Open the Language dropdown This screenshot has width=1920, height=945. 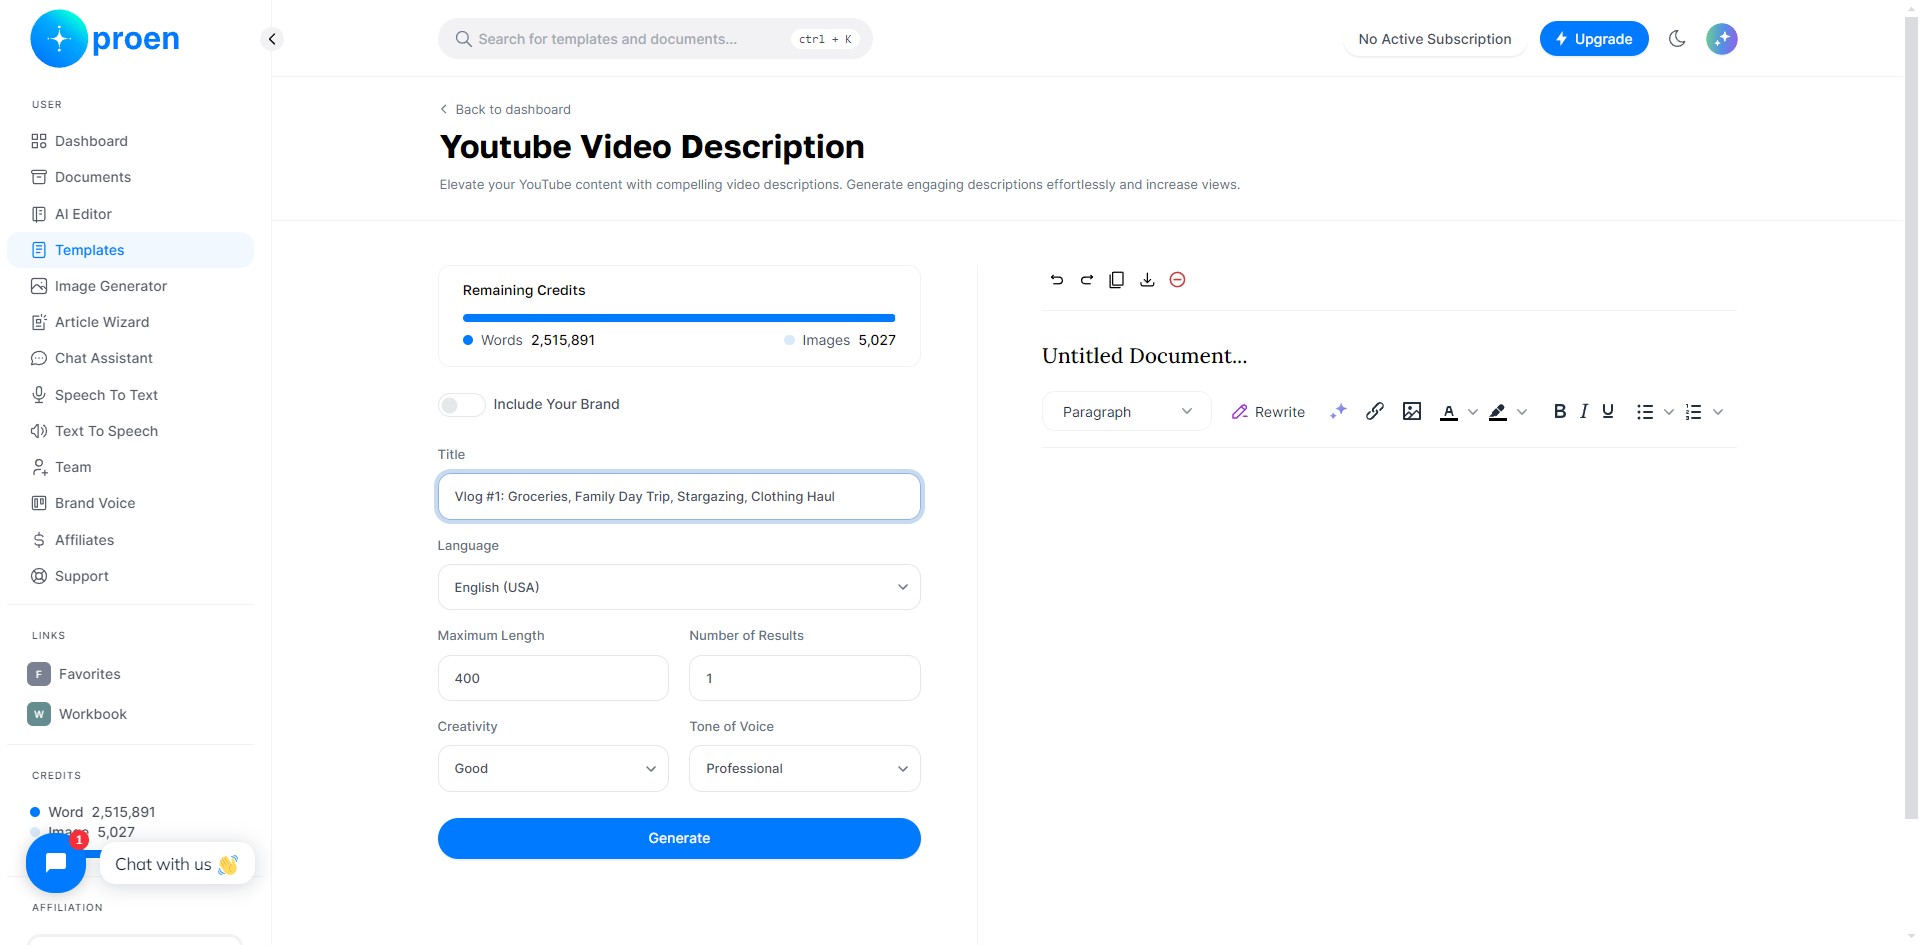[x=679, y=587]
